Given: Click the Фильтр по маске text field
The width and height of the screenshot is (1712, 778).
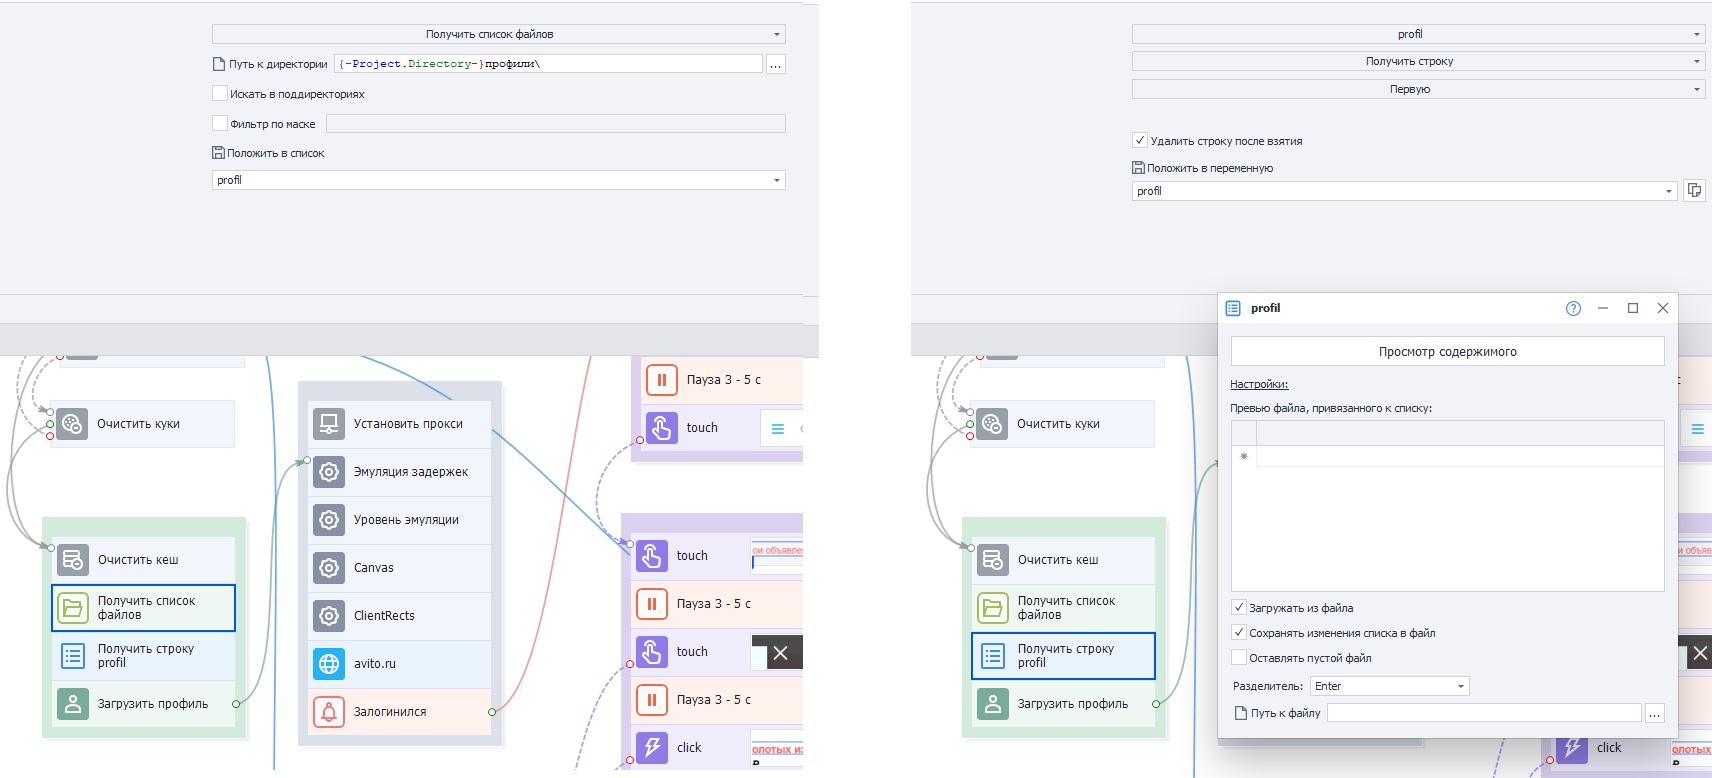Looking at the screenshot, I should (555, 124).
